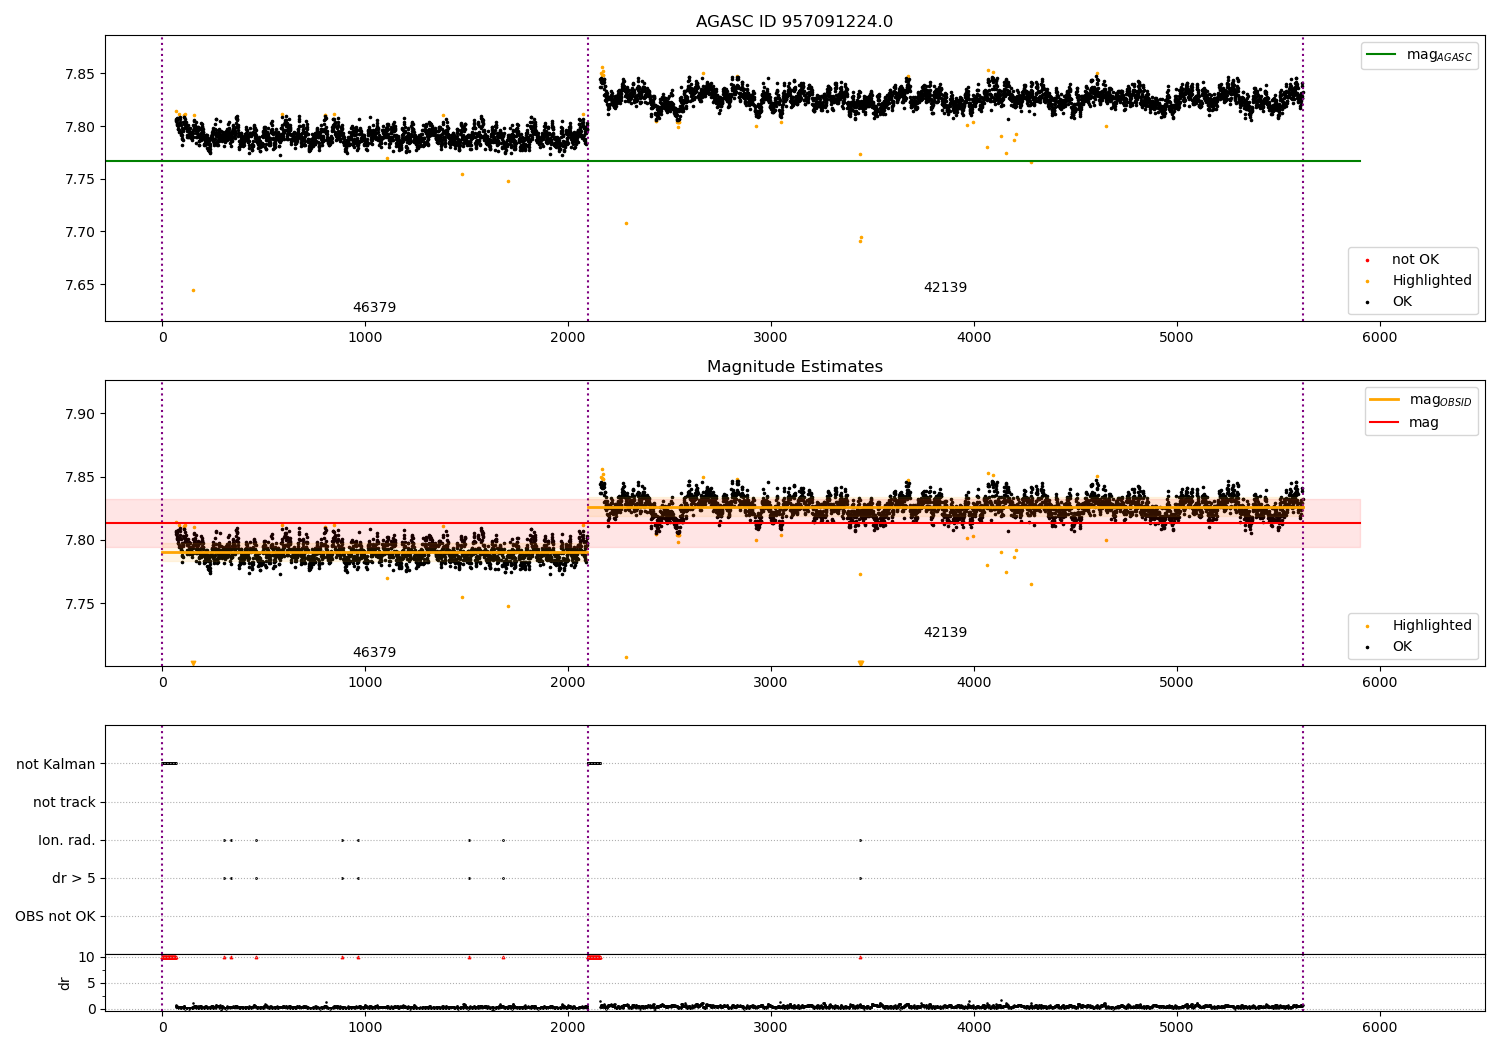Click "Highlighted" in the Magnitude Estimates plot legend

[x=1432, y=626]
